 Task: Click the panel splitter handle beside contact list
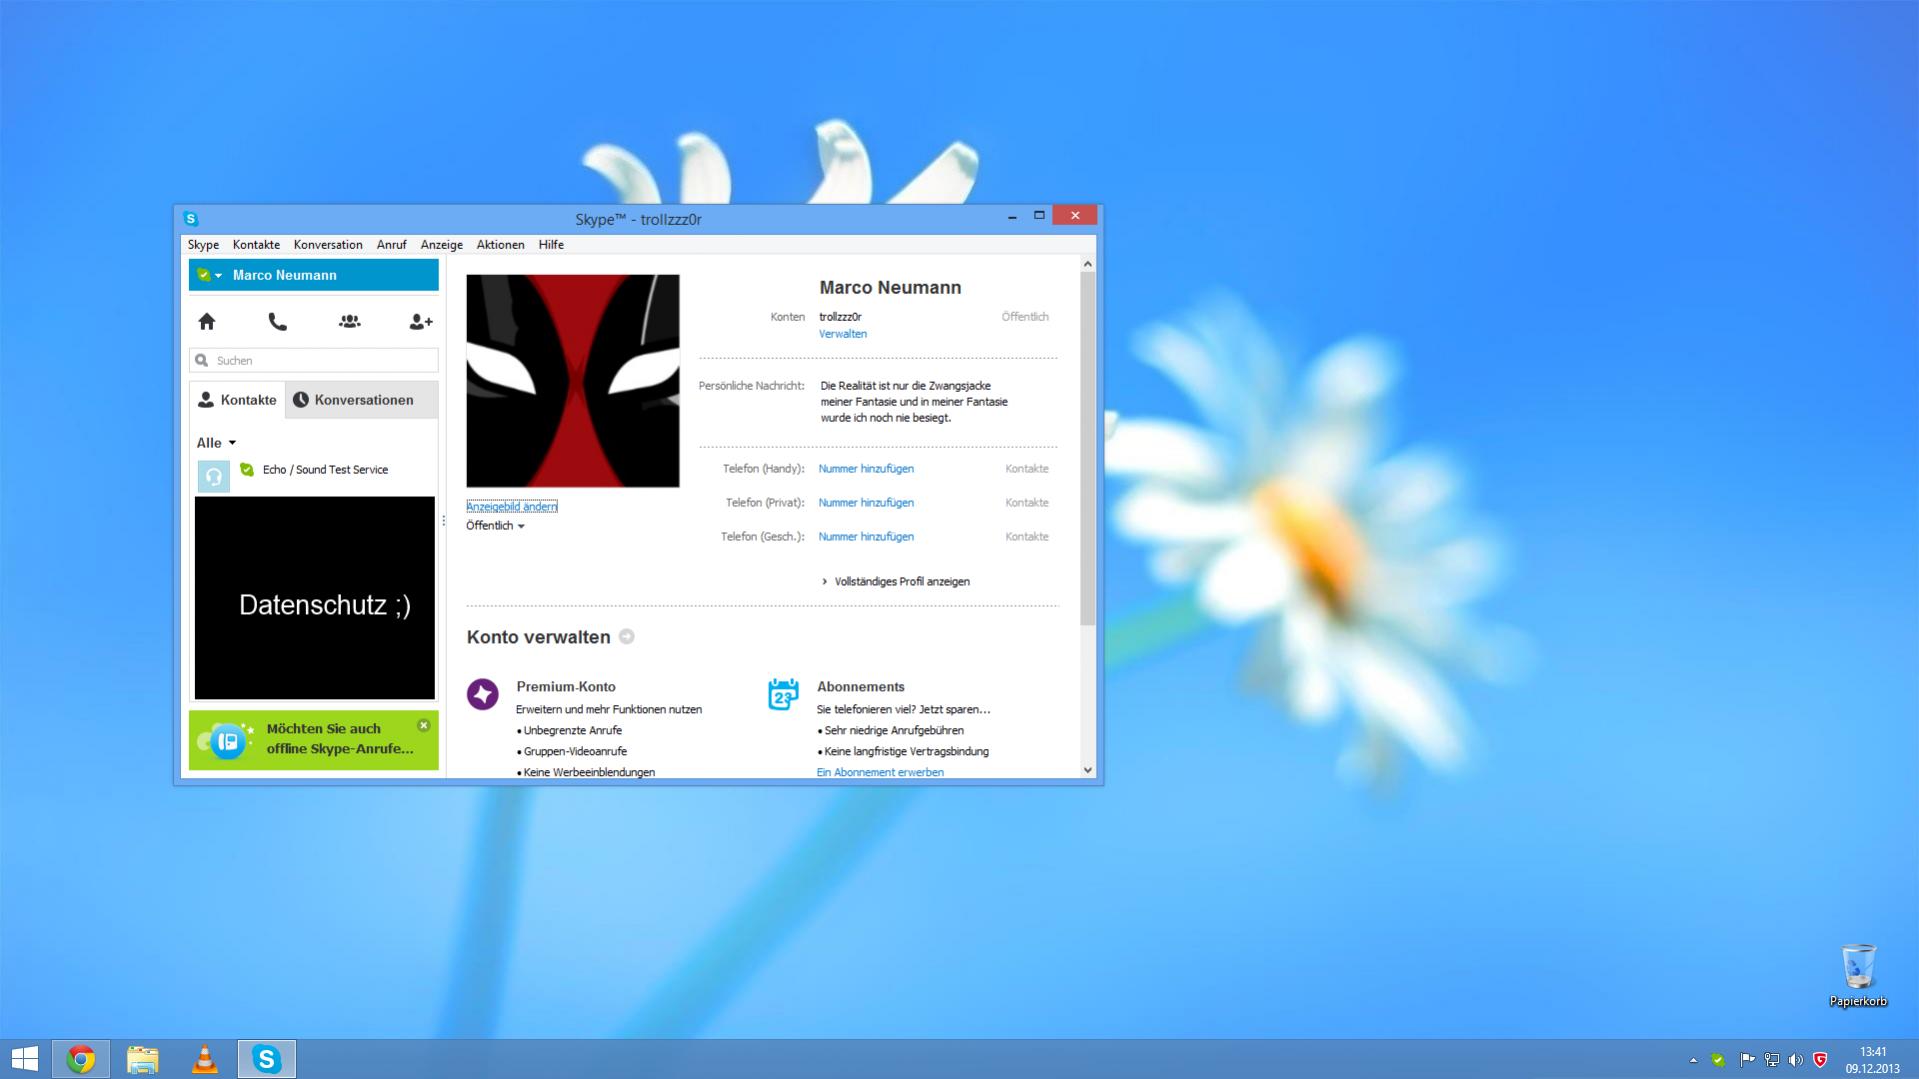[443, 520]
